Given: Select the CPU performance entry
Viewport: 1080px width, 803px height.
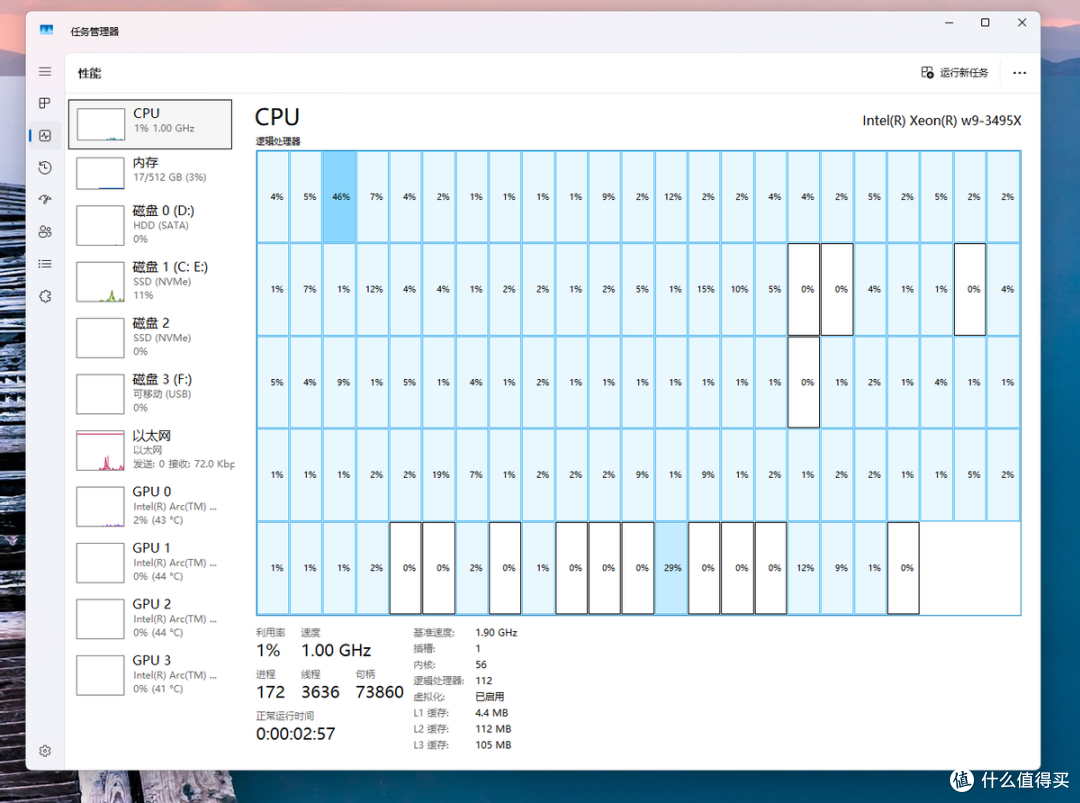Looking at the screenshot, I should click(x=150, y=124).
